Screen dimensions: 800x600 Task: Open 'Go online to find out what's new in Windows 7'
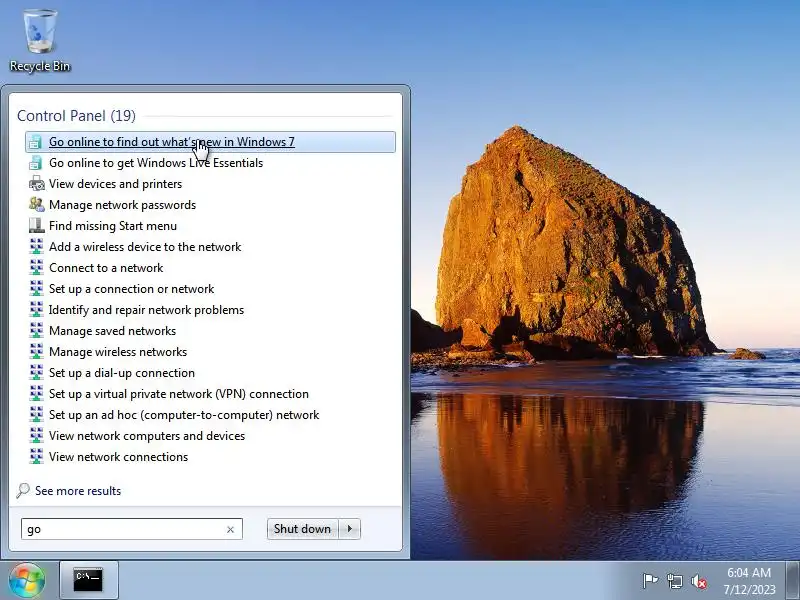210,142
